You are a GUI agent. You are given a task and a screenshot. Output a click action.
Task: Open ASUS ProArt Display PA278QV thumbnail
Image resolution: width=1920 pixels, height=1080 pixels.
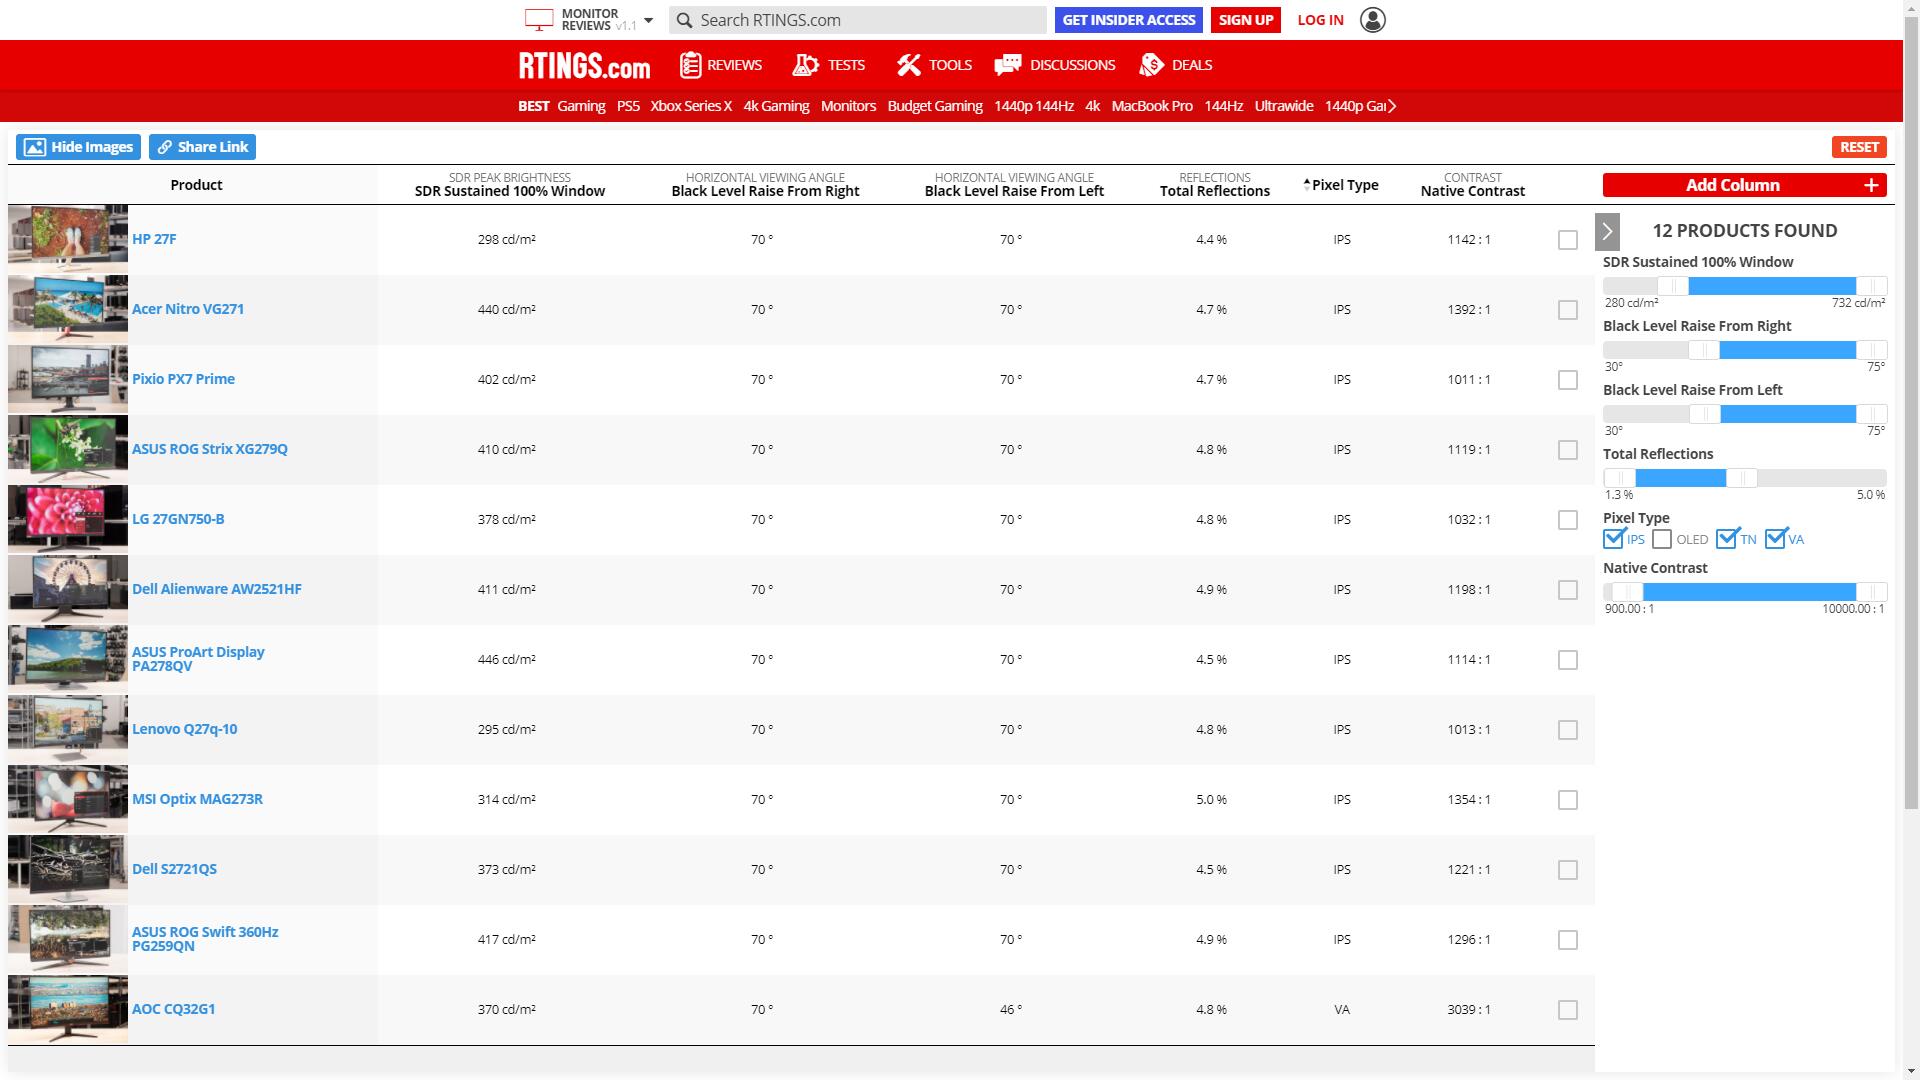click(68, 659)
